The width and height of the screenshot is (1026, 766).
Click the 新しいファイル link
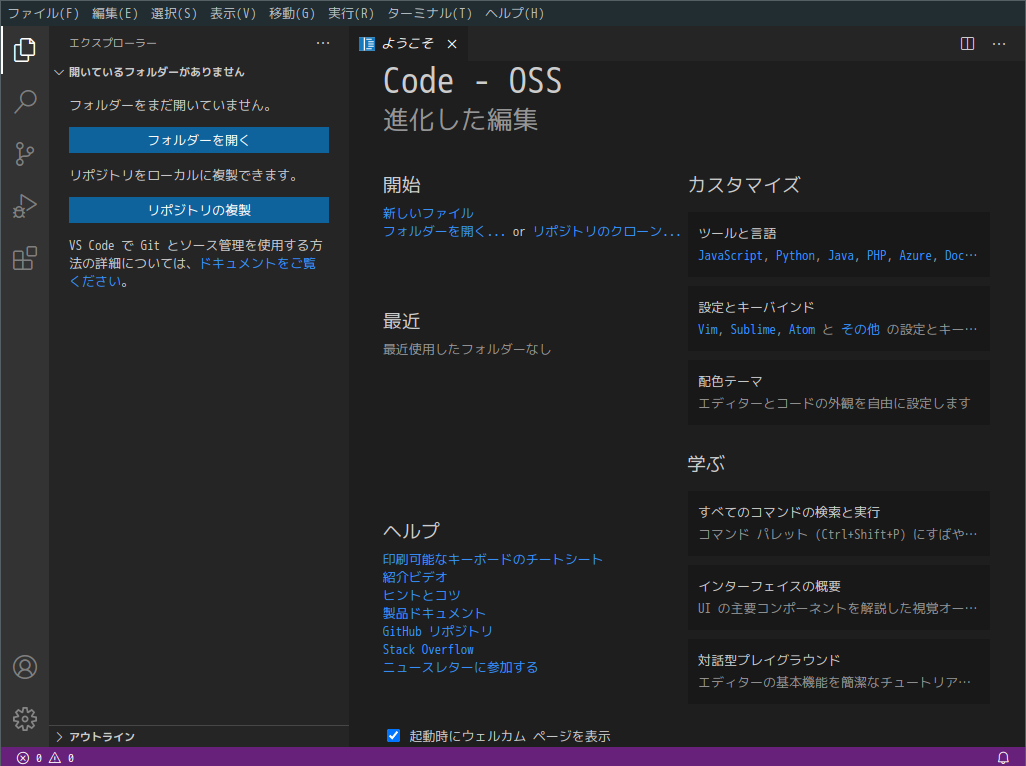pyautogui.click(x=428, y=213)
